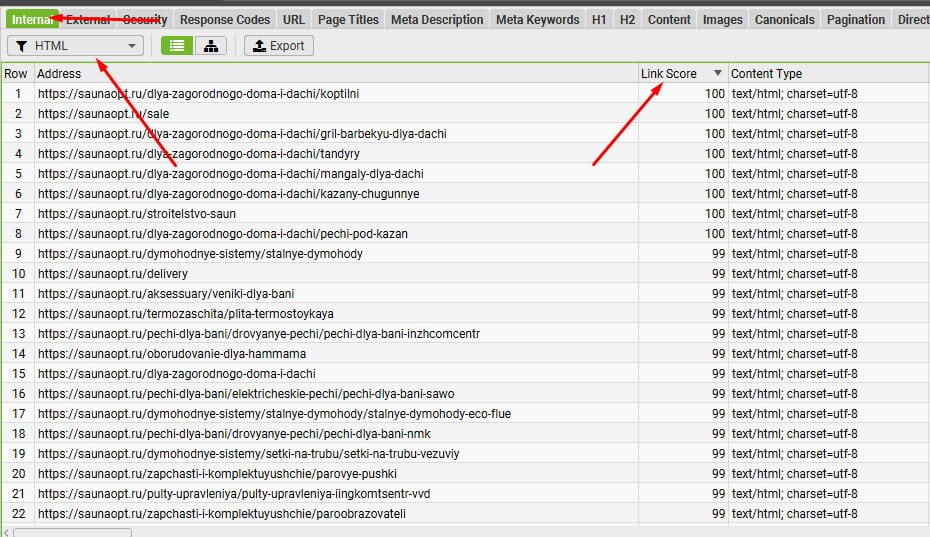Click the filter funnel icon

pyautogui.click(x=21, y=46)
